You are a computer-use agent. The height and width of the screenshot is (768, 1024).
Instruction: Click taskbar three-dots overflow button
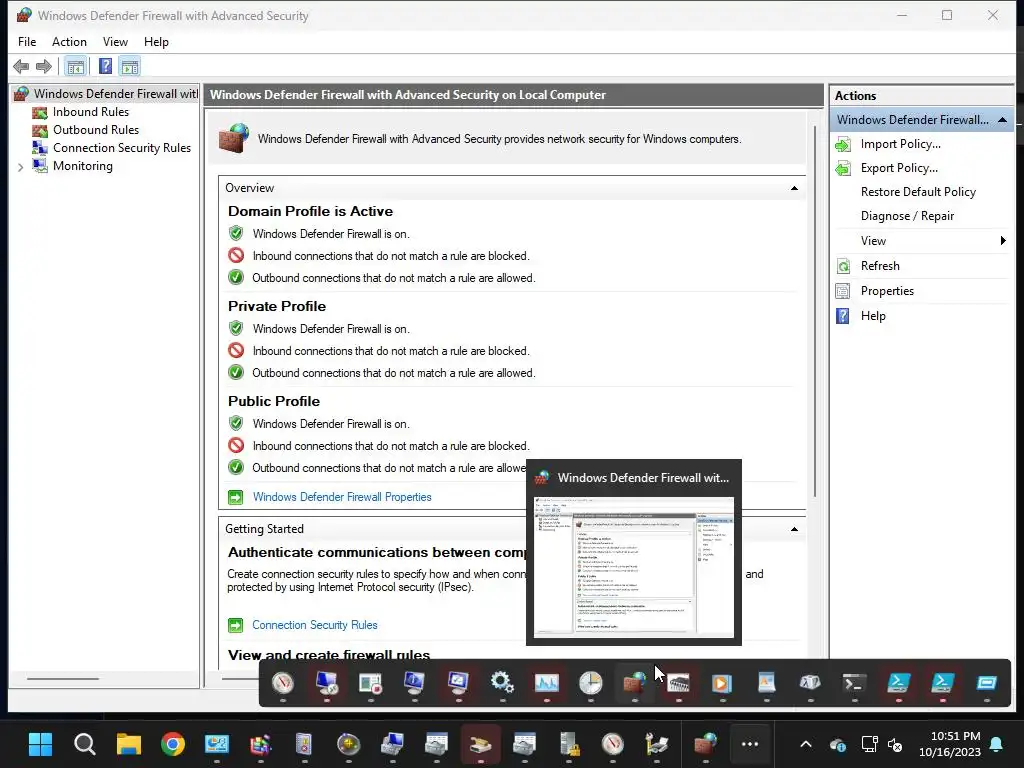coord(750,744)
